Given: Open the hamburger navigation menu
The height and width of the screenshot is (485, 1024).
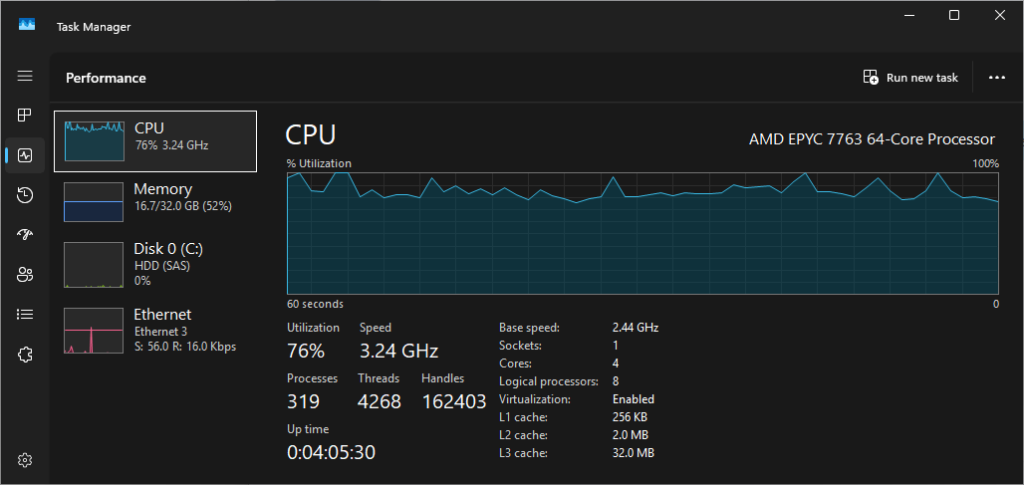Looking at the screenshot, I should [x=25, y=76].
